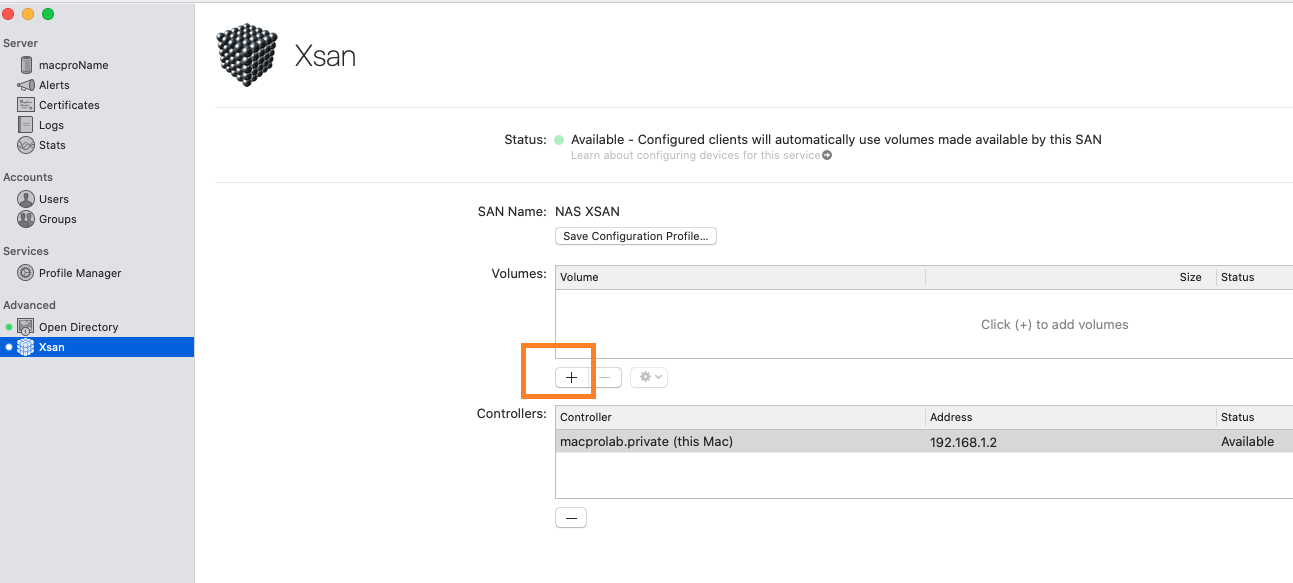Sort by Volume column header

coord(740,277)
